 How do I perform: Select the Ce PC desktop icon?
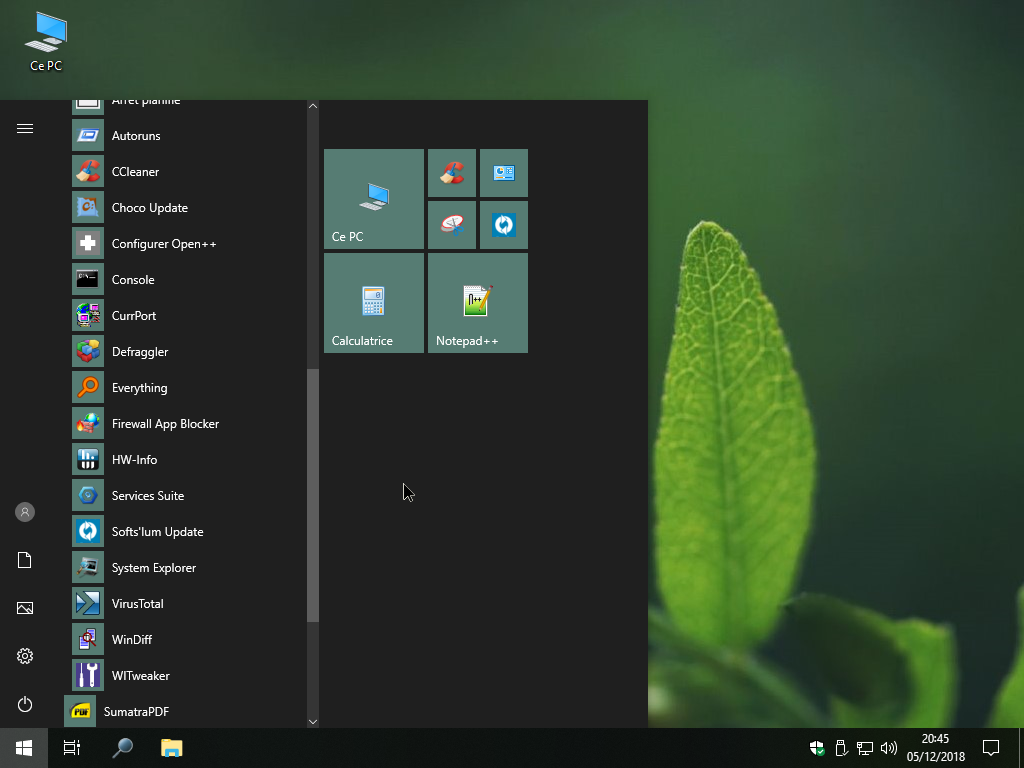(x=46, y=41)
